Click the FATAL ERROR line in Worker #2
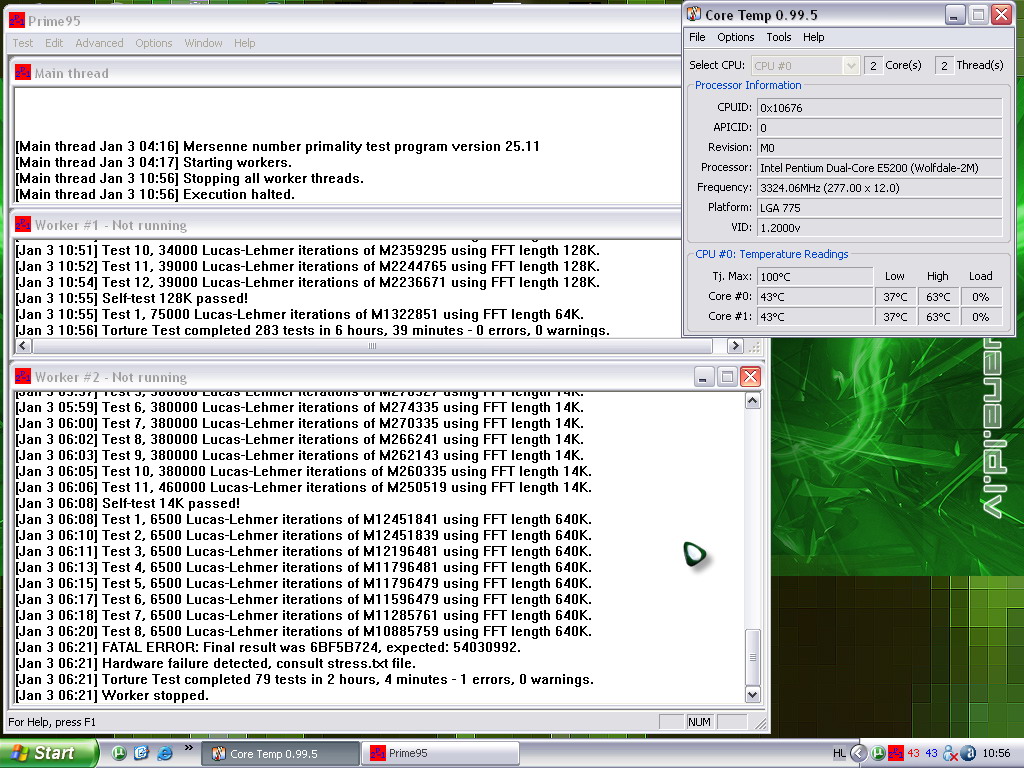The height and width of the screenshot is (768, 1024). [x=268, y=648]
